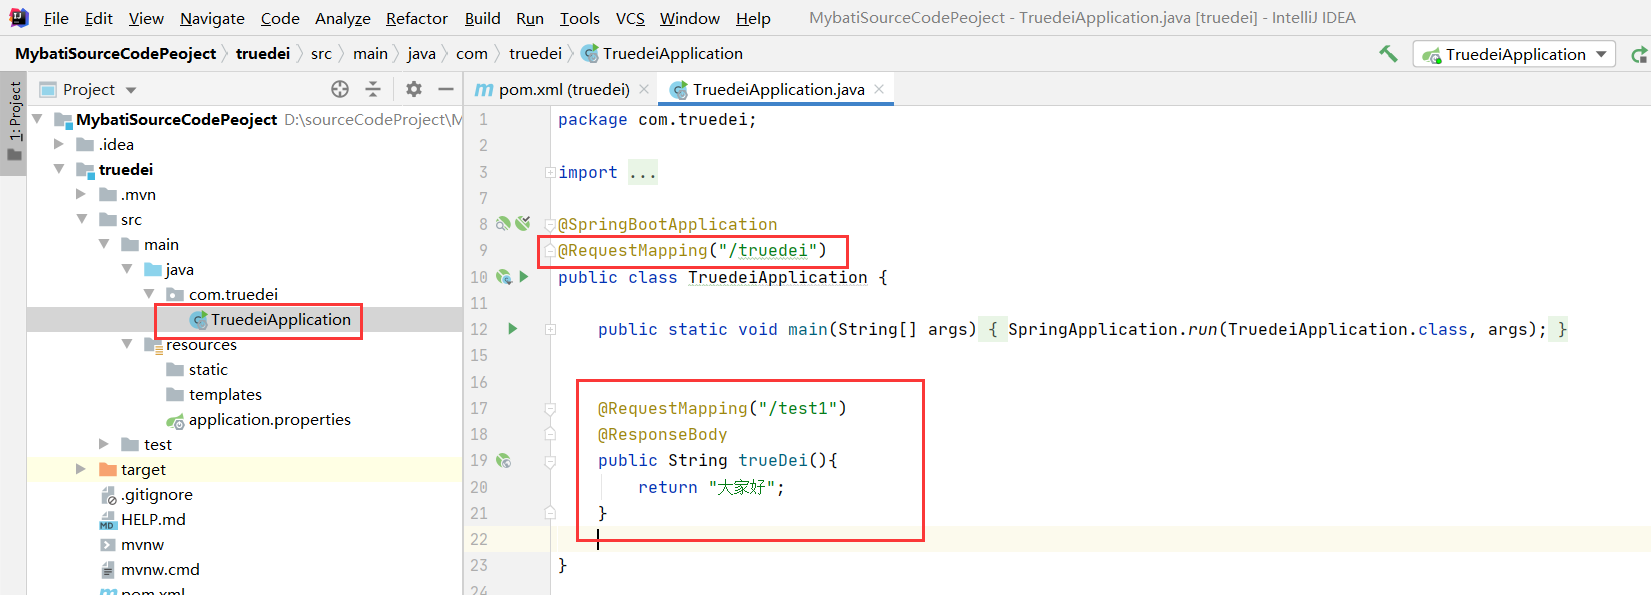Collapse the MybatiSourceCodePeoject root node
1651x595 pixels.
pyautogui.click(x=37, y=119)
